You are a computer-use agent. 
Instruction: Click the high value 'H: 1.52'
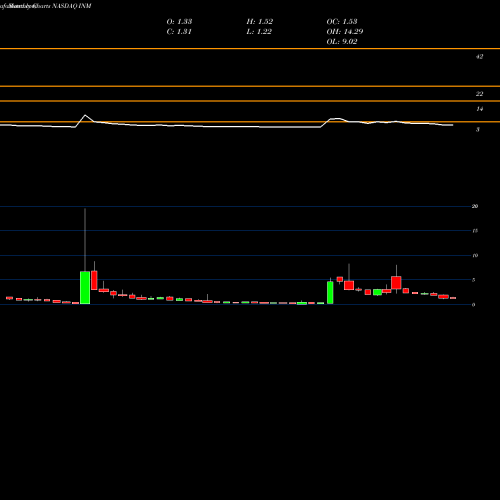tap(260, 21)
